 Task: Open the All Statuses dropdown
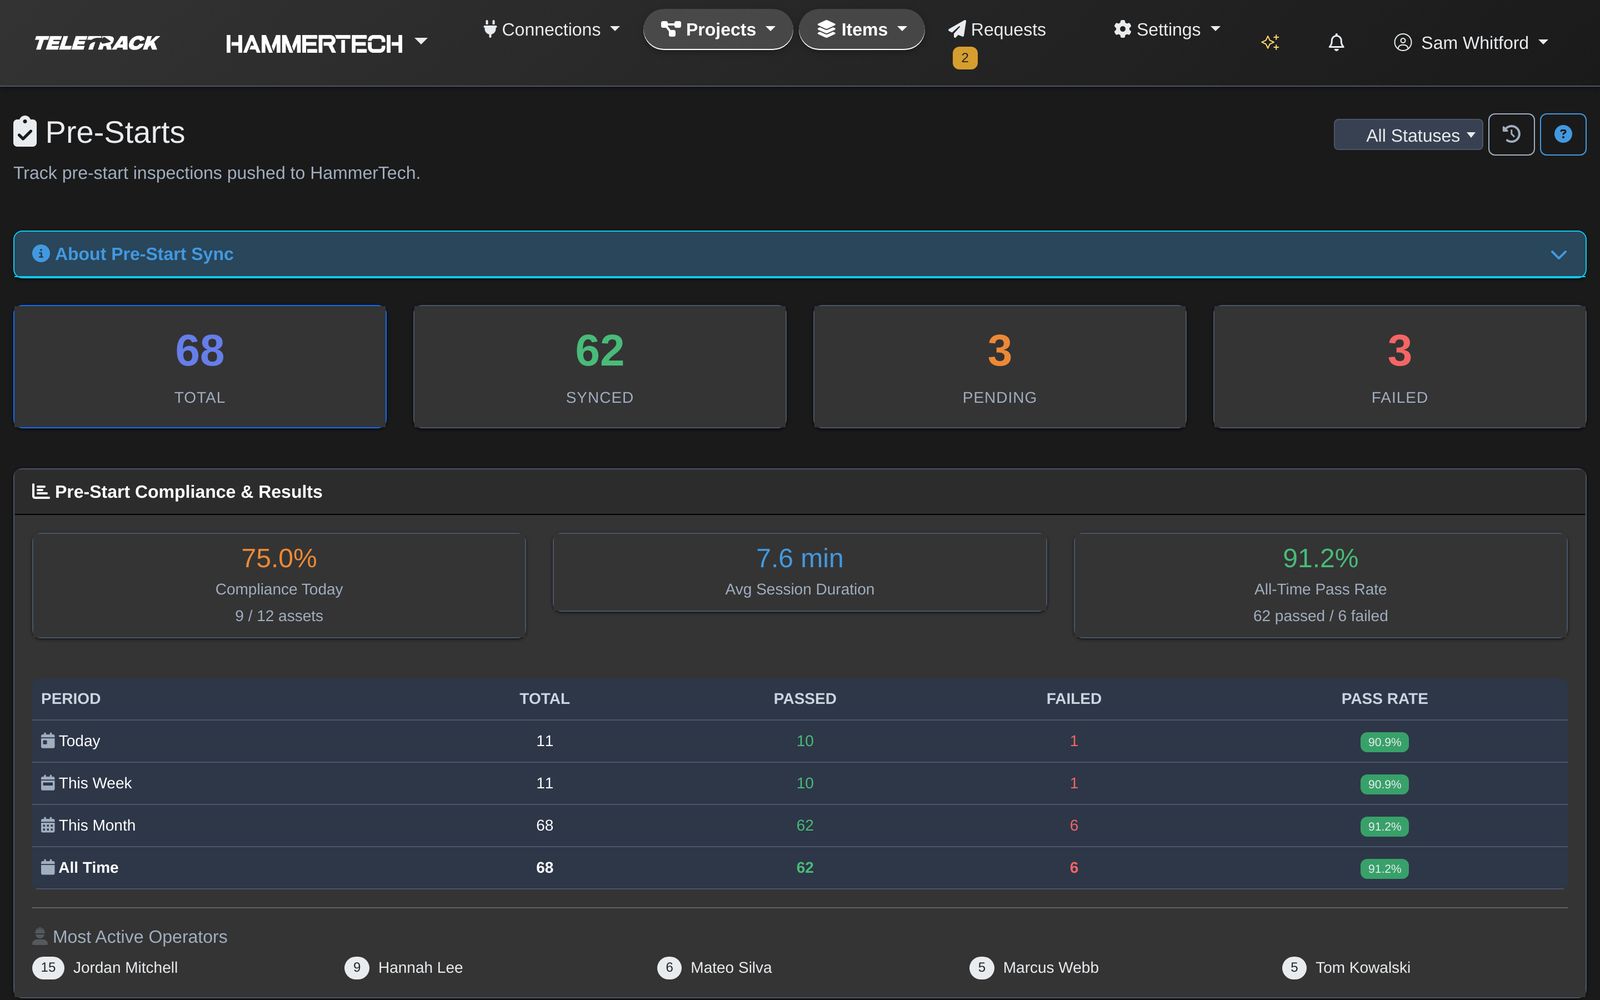1408,135
